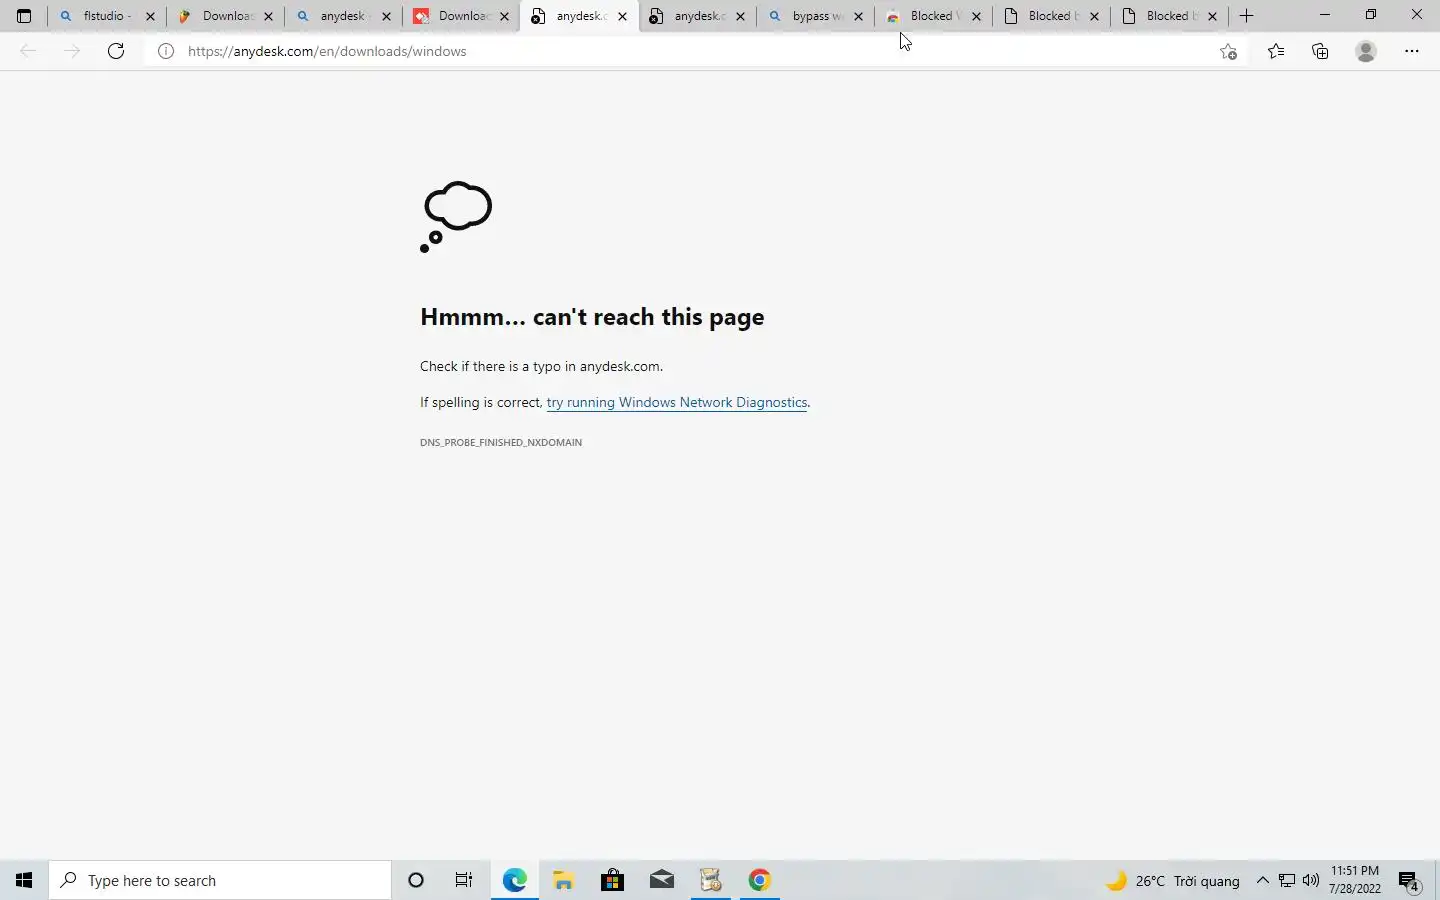The image size is (1440, 900).
Task: Open network status tray icon
Action: (1287, 881)
